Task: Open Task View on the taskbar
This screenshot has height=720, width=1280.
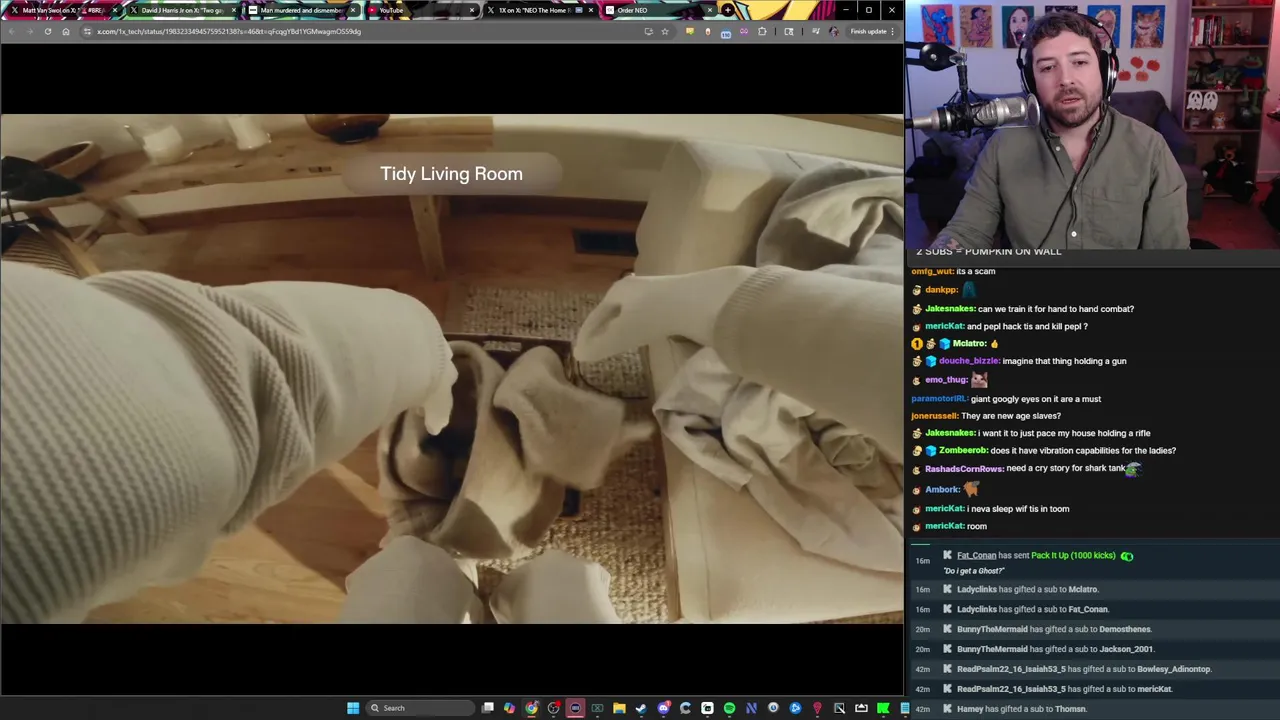Action: [x=488, y=708]
